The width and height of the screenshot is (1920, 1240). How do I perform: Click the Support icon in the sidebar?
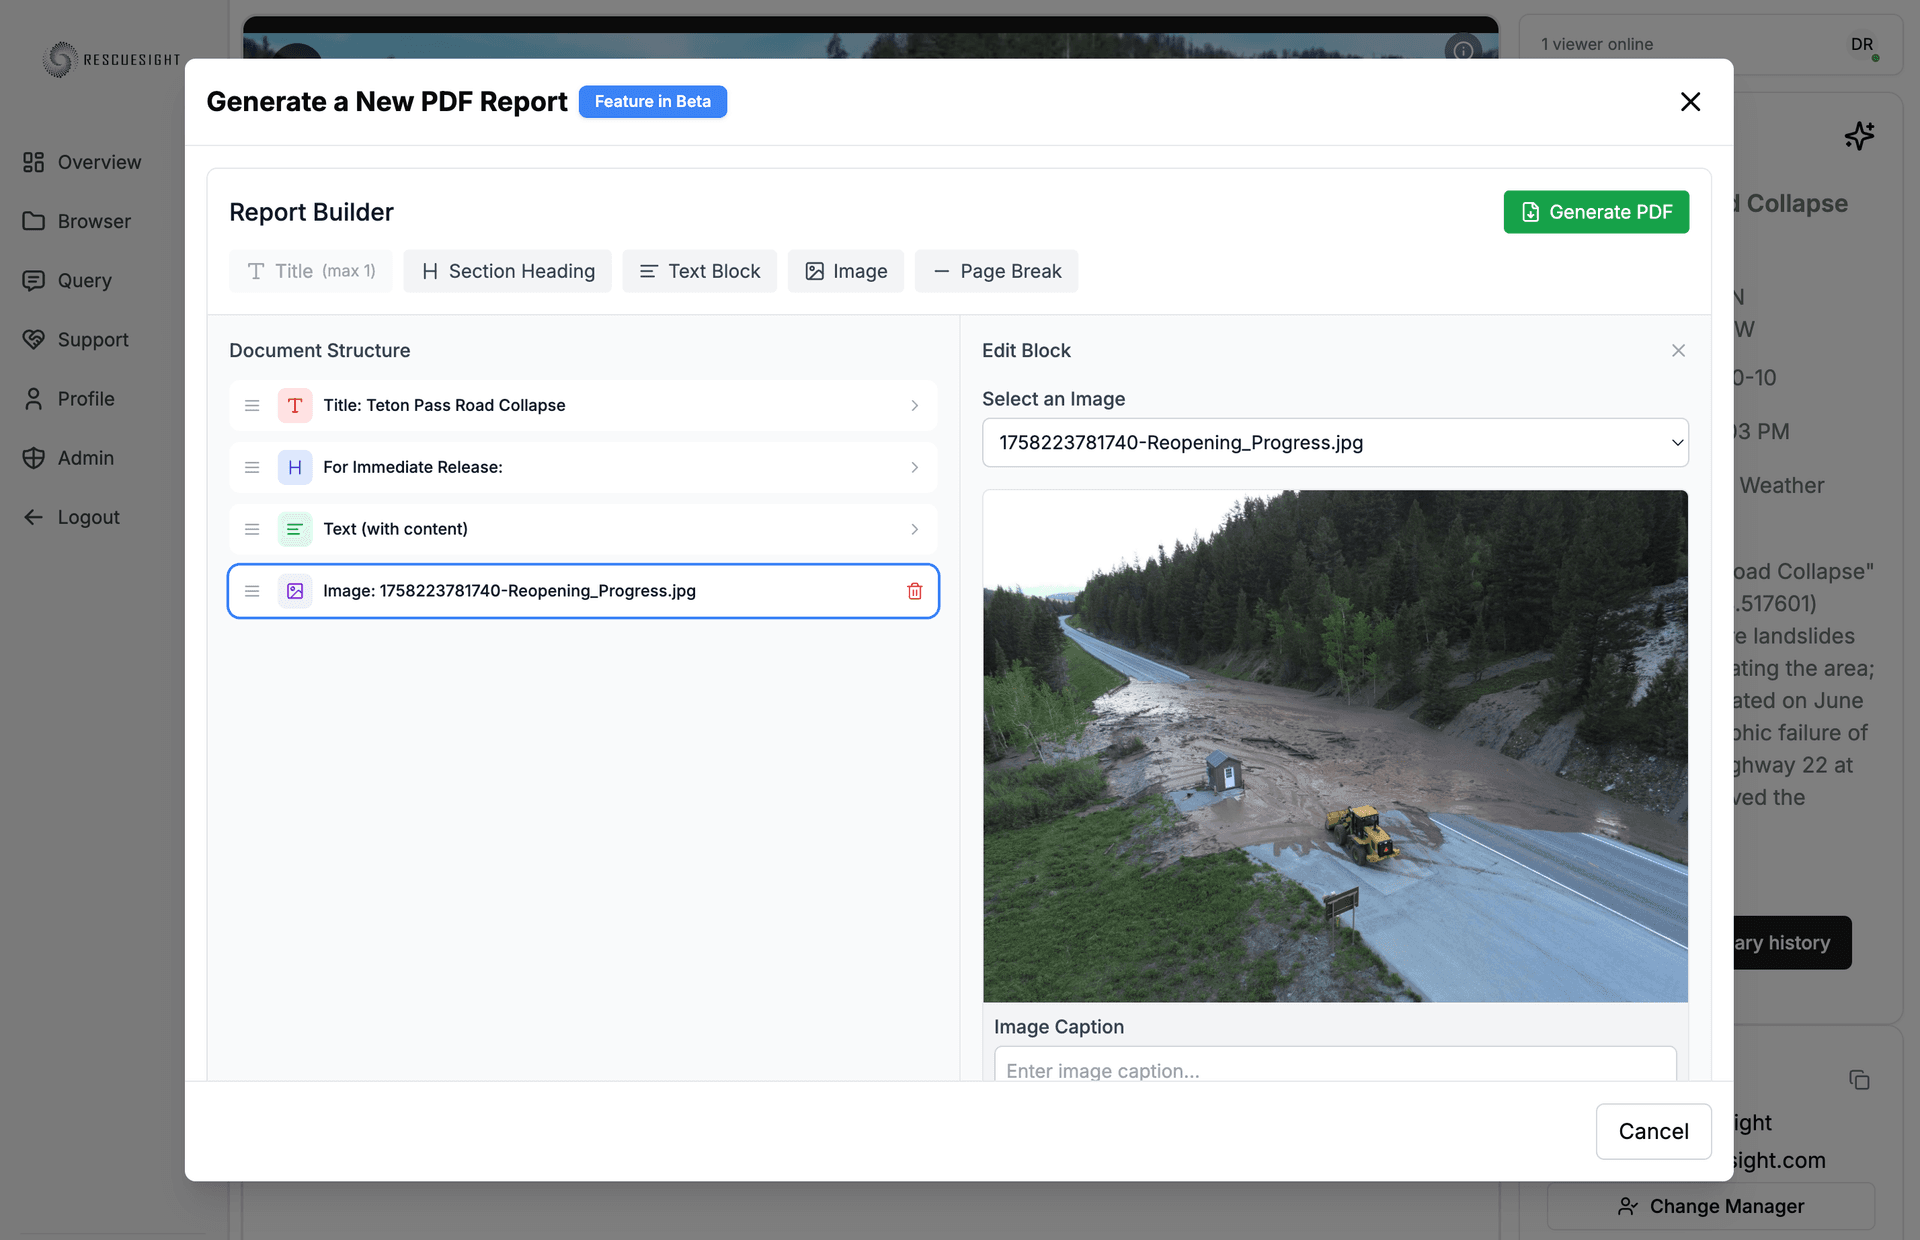click(34, 339)
